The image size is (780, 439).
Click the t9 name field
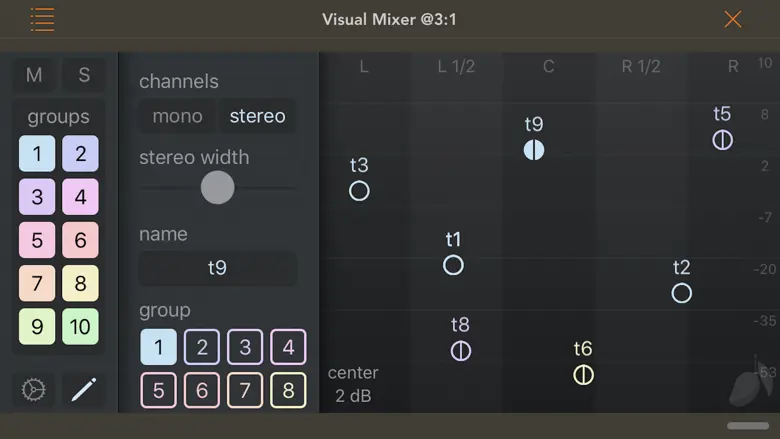[217, 268]
